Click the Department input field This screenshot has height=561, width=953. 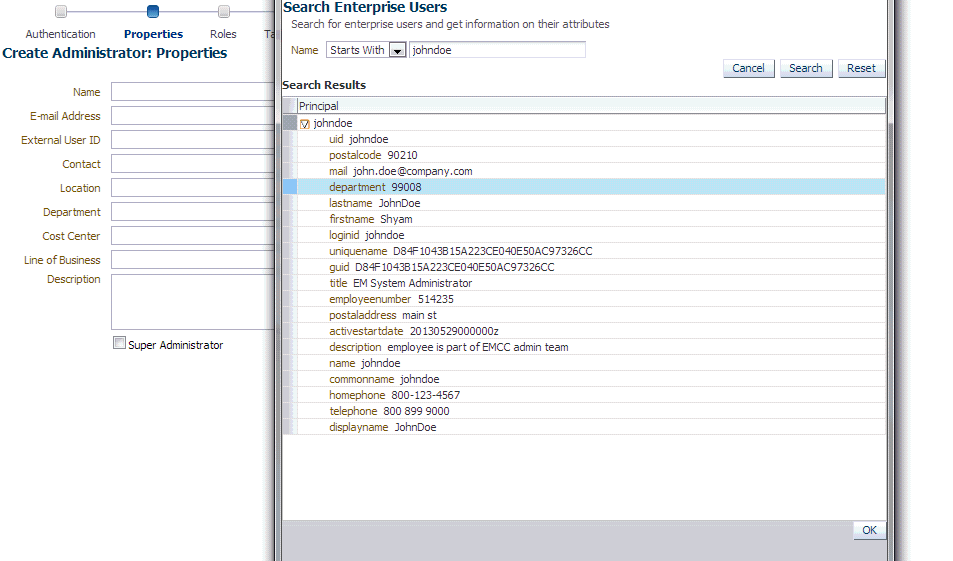[x=193, y=212]
